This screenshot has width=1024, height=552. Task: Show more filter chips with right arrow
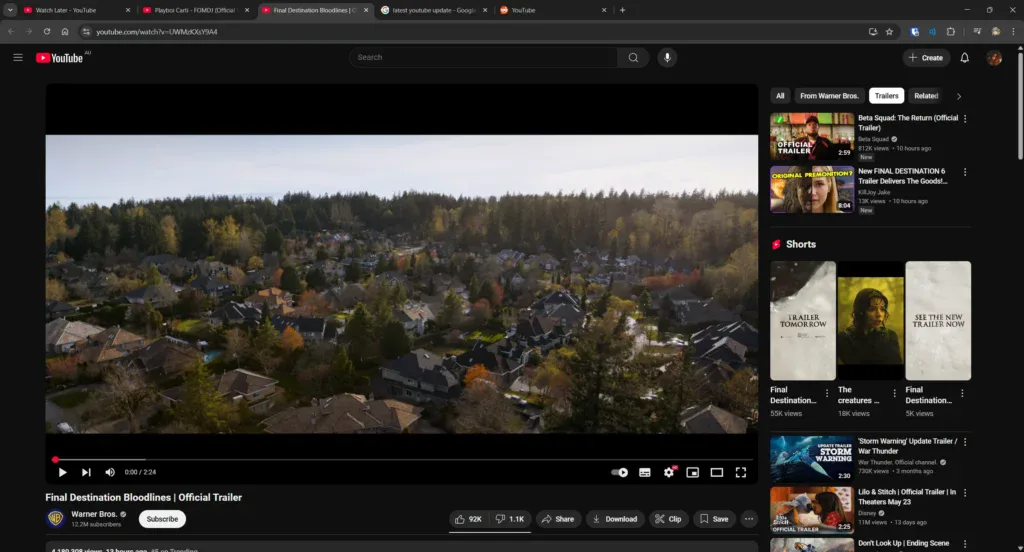pyautogui.click(x=959, y=96)
